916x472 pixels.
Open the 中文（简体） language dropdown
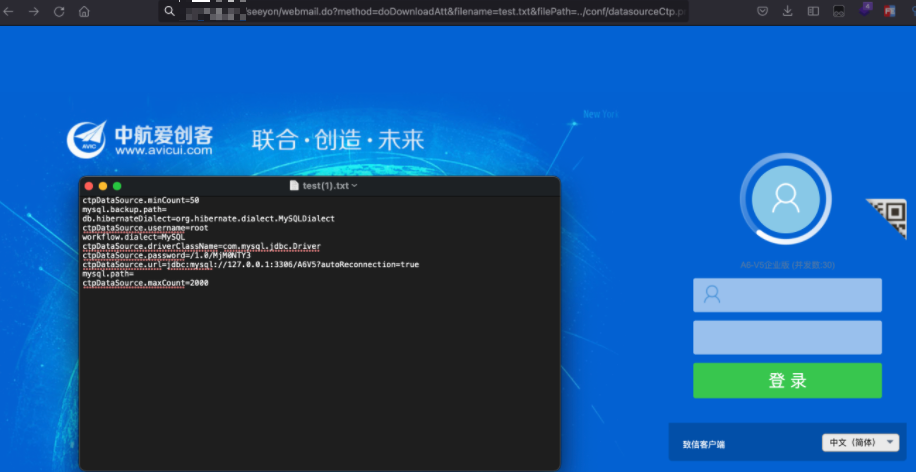[x=860, y=442]
